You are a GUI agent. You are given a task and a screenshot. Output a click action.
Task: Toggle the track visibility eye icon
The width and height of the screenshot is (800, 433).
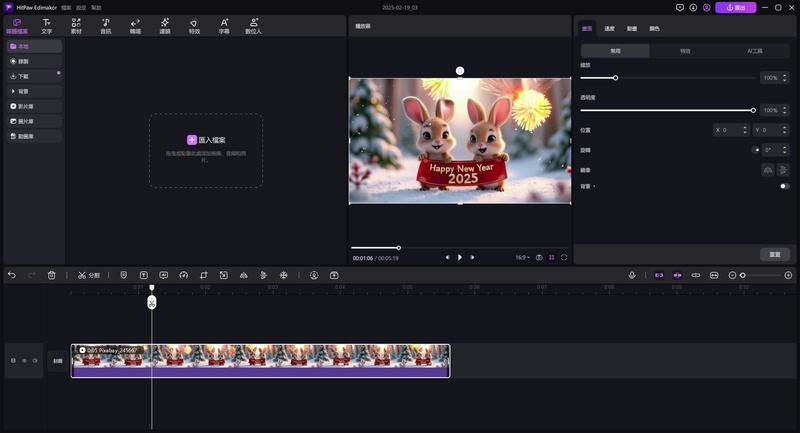click(x=24, y=360)
